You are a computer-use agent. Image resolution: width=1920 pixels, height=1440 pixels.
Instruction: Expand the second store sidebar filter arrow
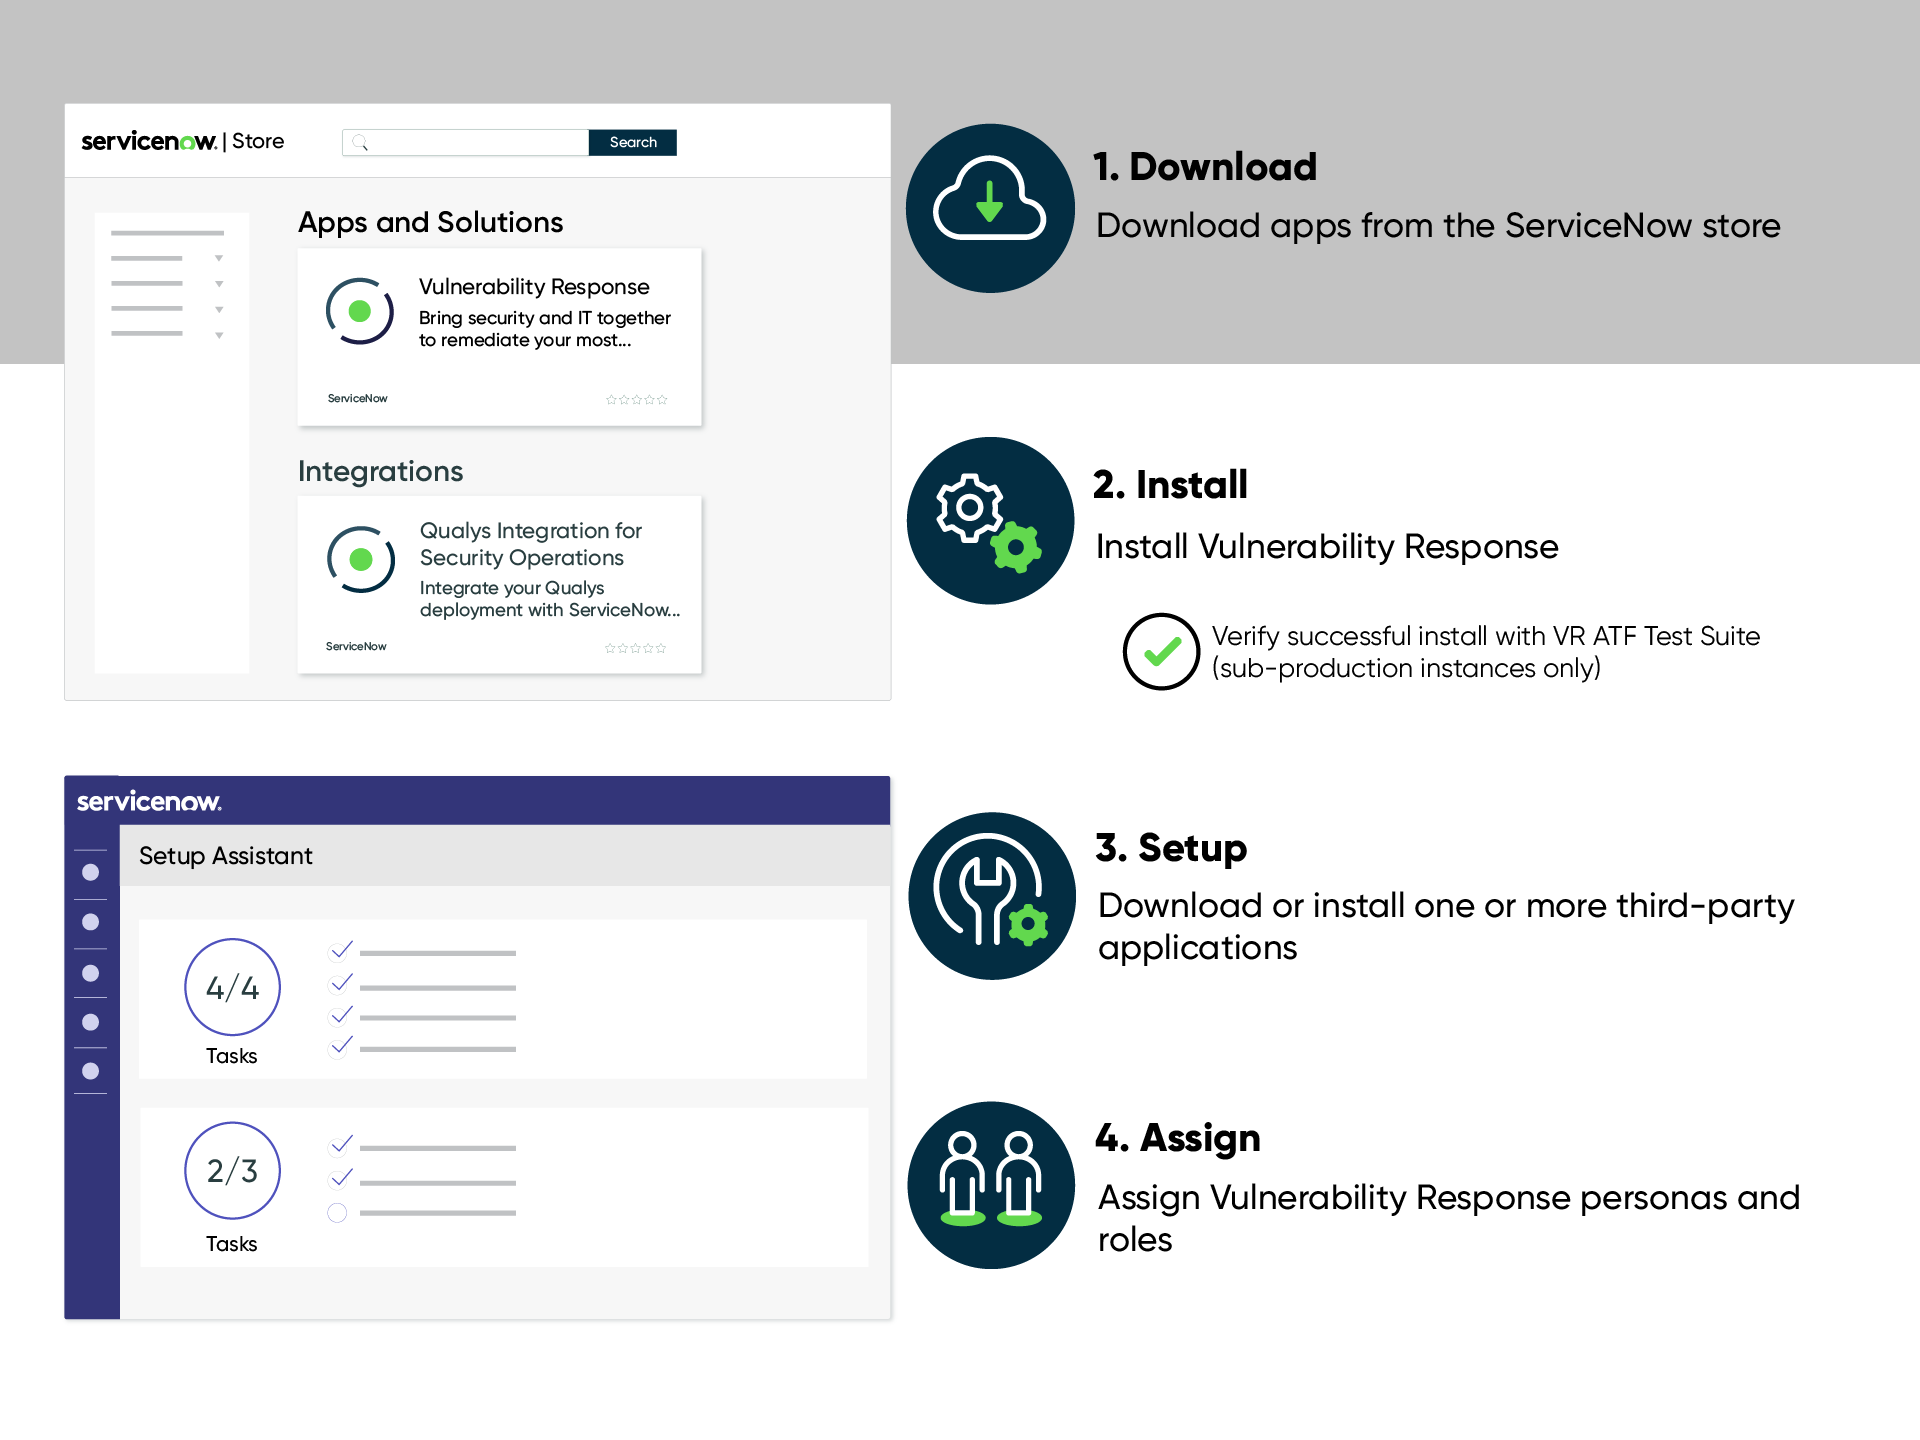click(x=219, y=284)
